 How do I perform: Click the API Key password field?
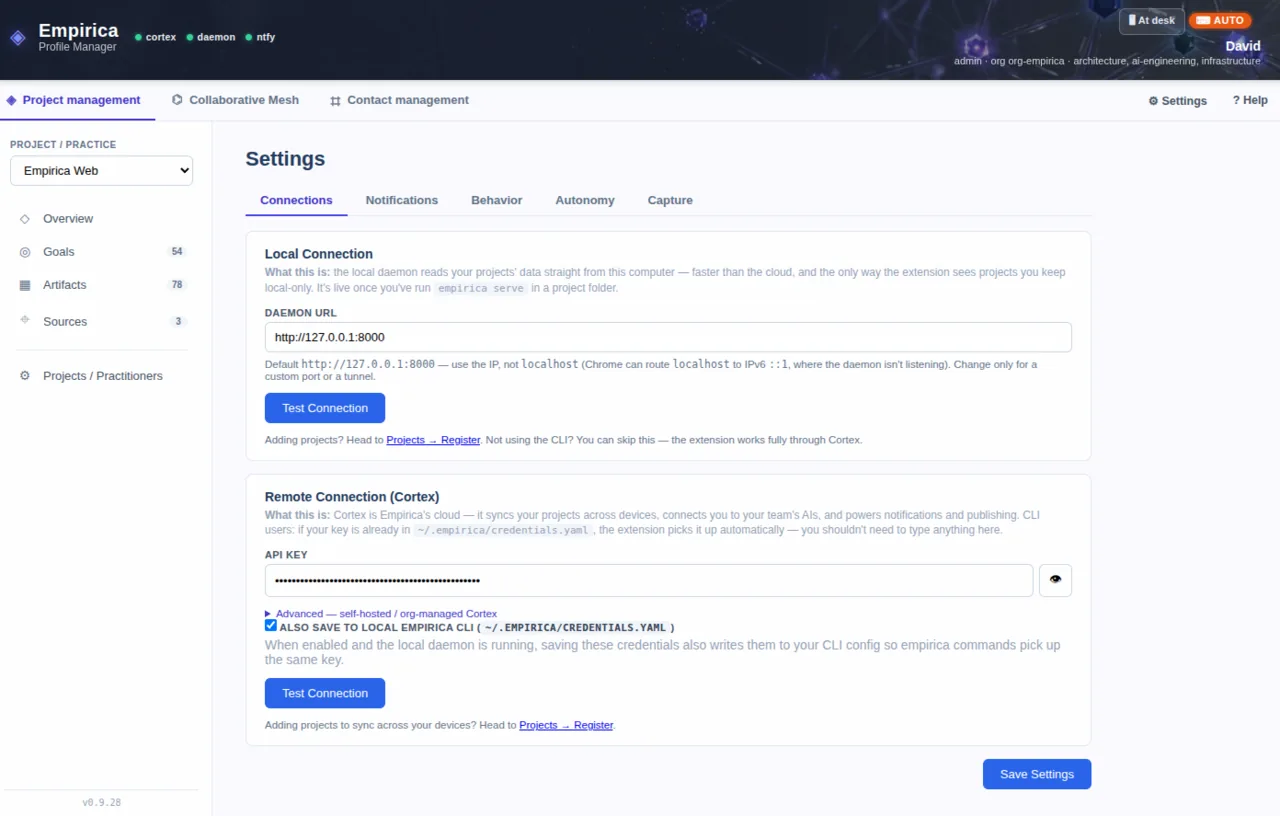tap(649, 580)
